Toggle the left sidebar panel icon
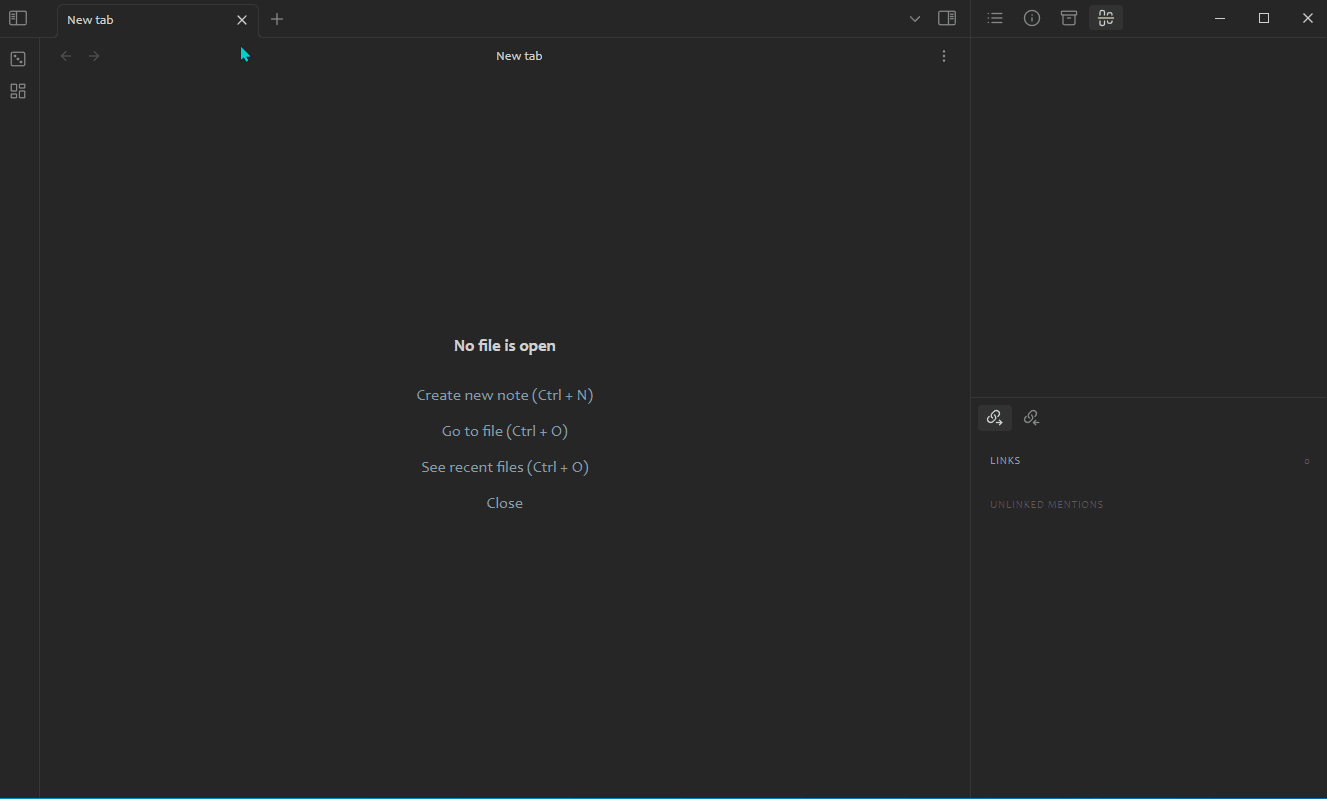The height and width of the screenshot is (799, 1327). 18,18
